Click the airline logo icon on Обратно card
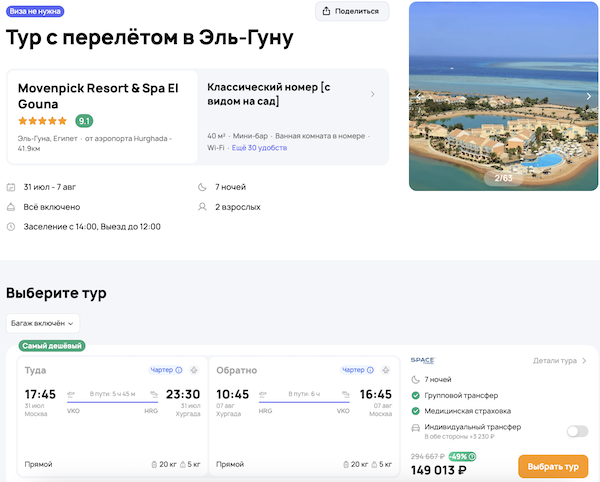The height and width of the screenshot is (482, 600). coord(386,370)
